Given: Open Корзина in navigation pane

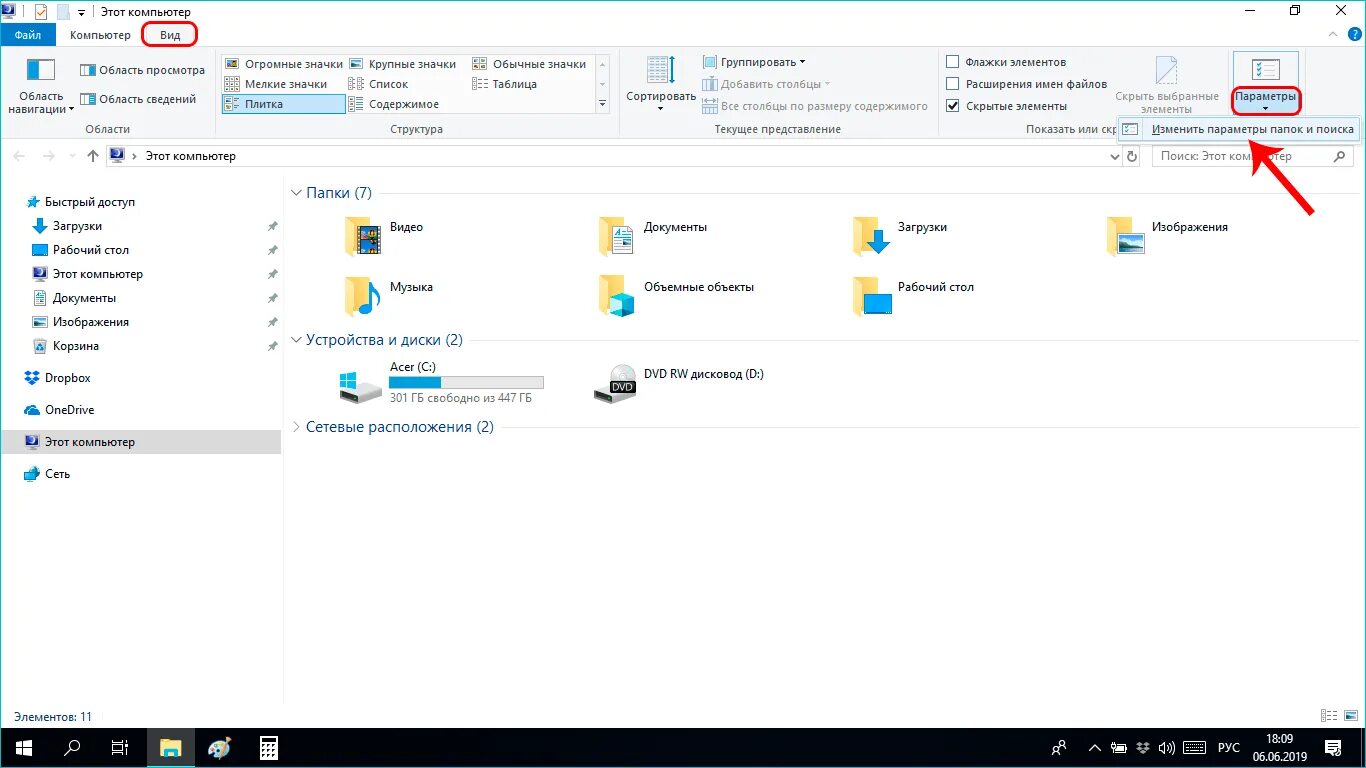Looking at the screenshot, I should [66, 346].
